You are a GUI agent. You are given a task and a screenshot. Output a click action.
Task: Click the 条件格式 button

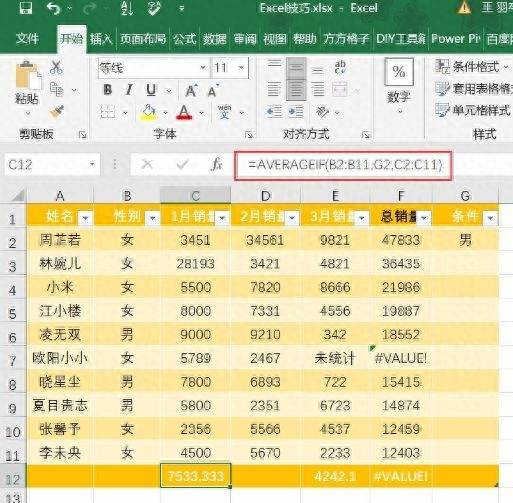(x=472, y=67)
